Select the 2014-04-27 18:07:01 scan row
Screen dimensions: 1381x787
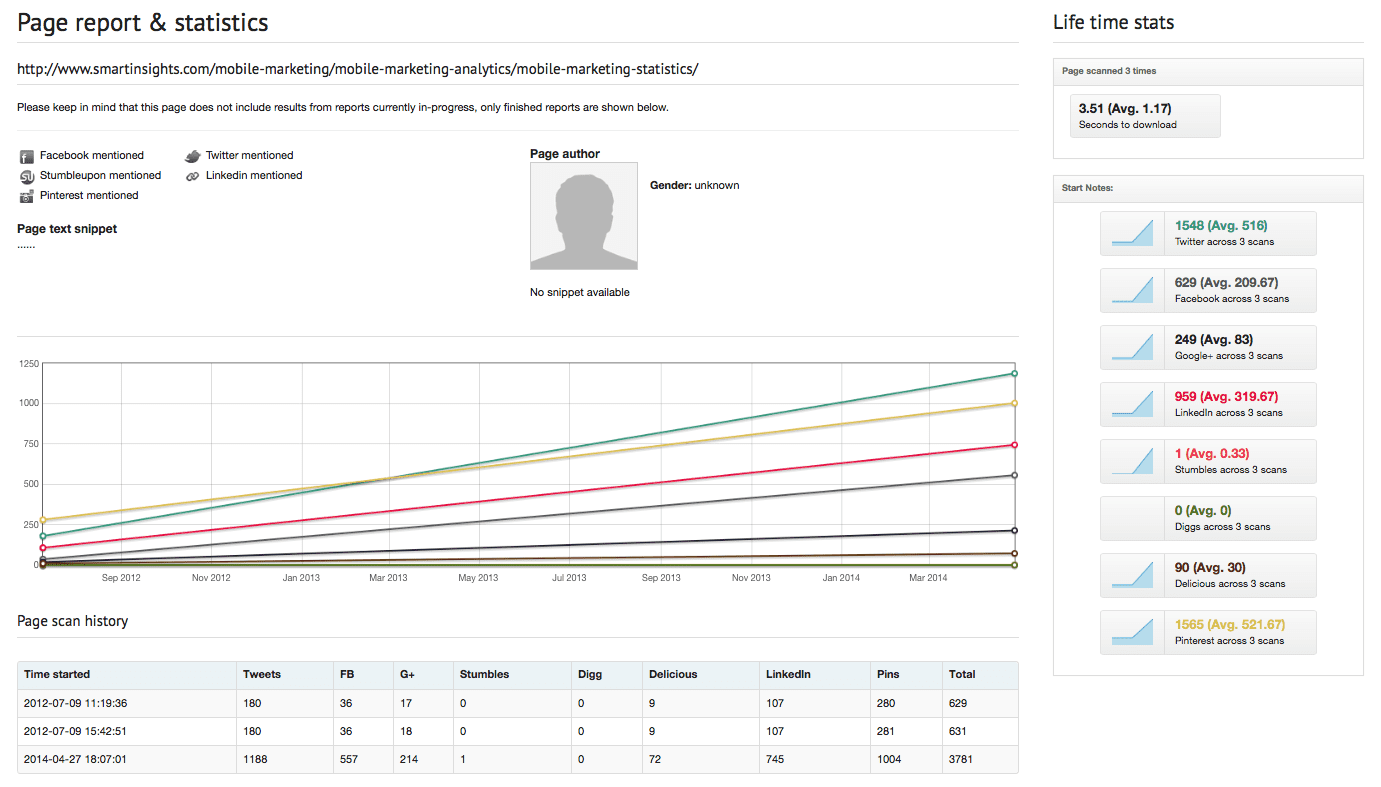click(x=518, y=759)
